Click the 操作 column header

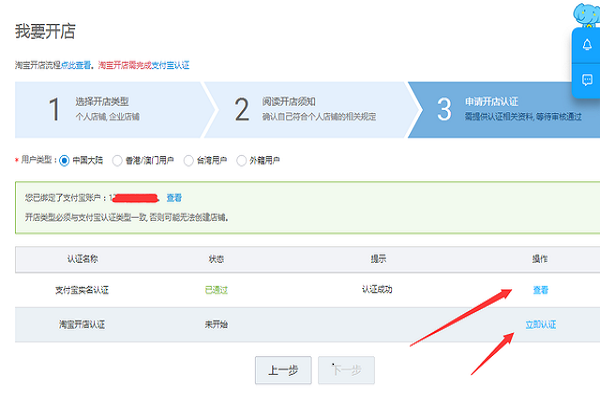[540, 259]
